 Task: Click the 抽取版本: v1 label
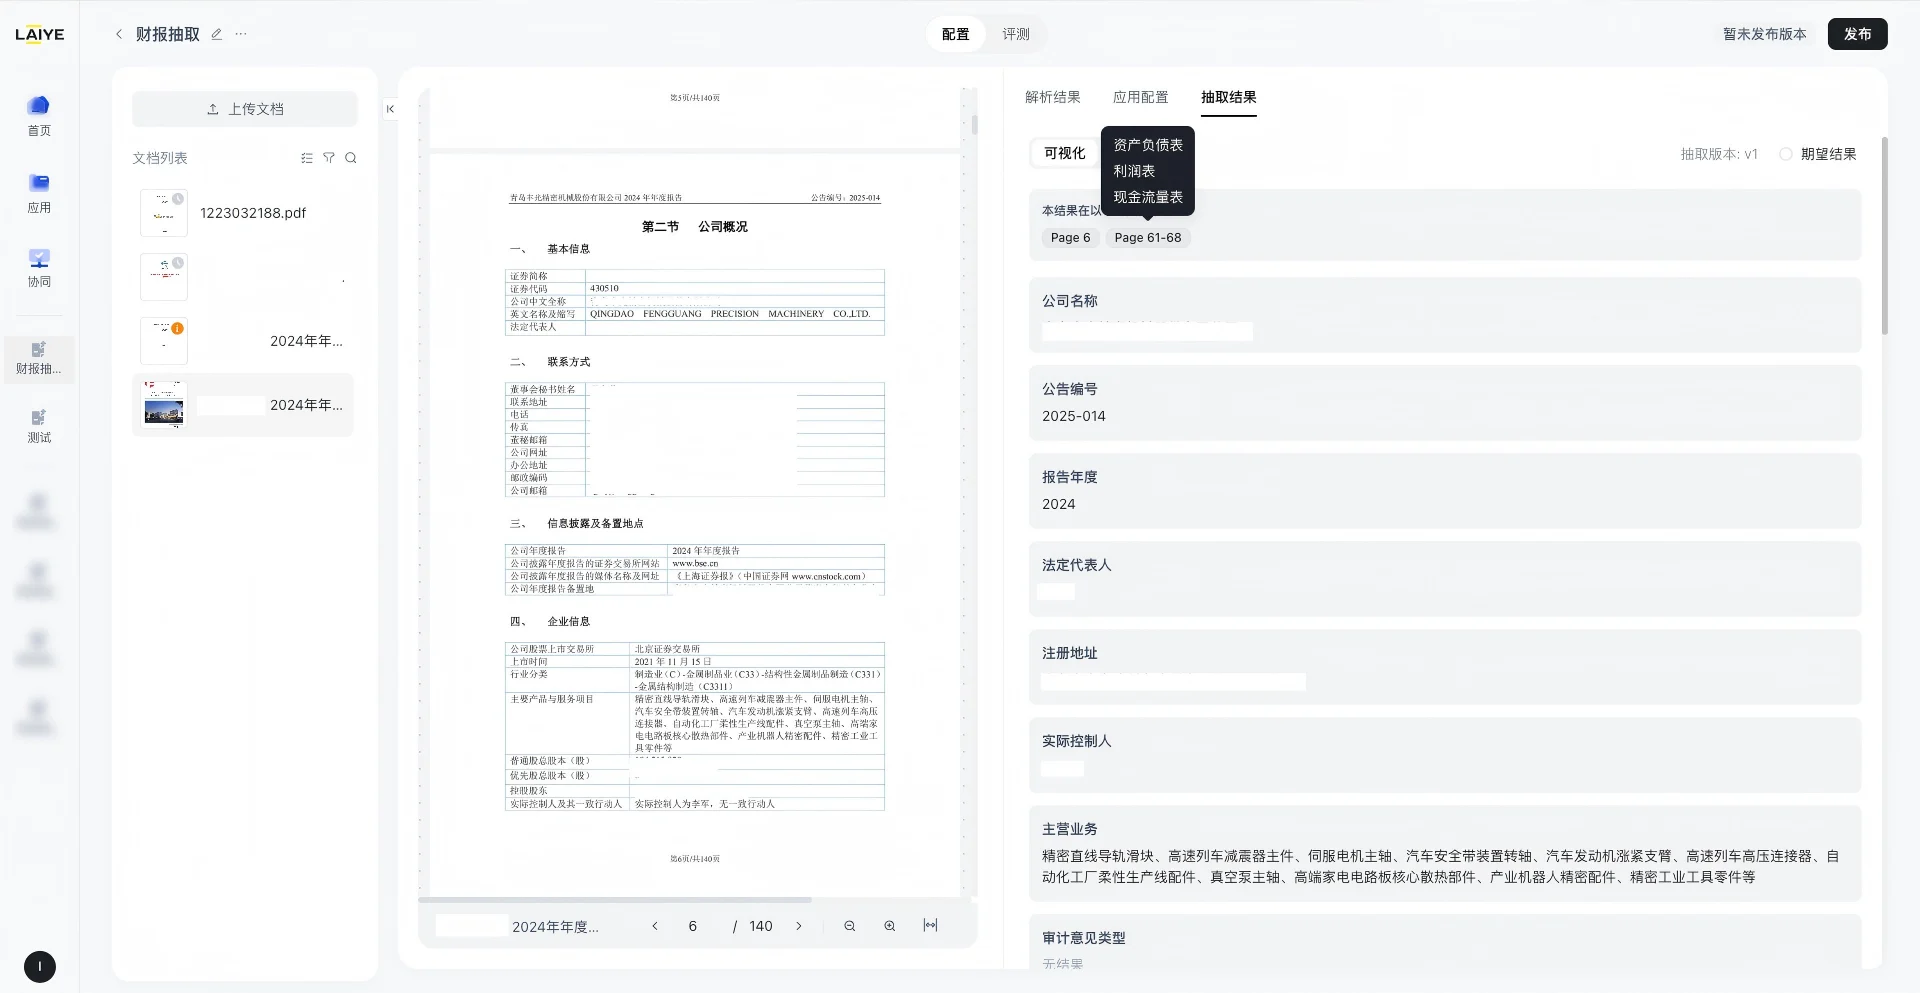1719,154
